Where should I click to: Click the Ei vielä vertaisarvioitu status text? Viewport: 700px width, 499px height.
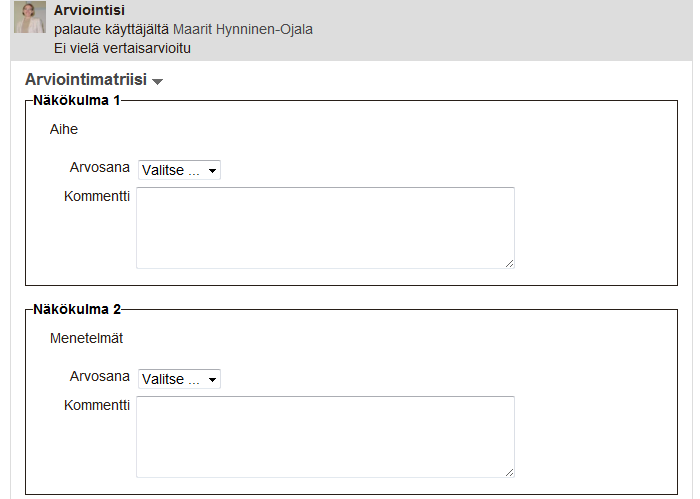pos(122,48)
